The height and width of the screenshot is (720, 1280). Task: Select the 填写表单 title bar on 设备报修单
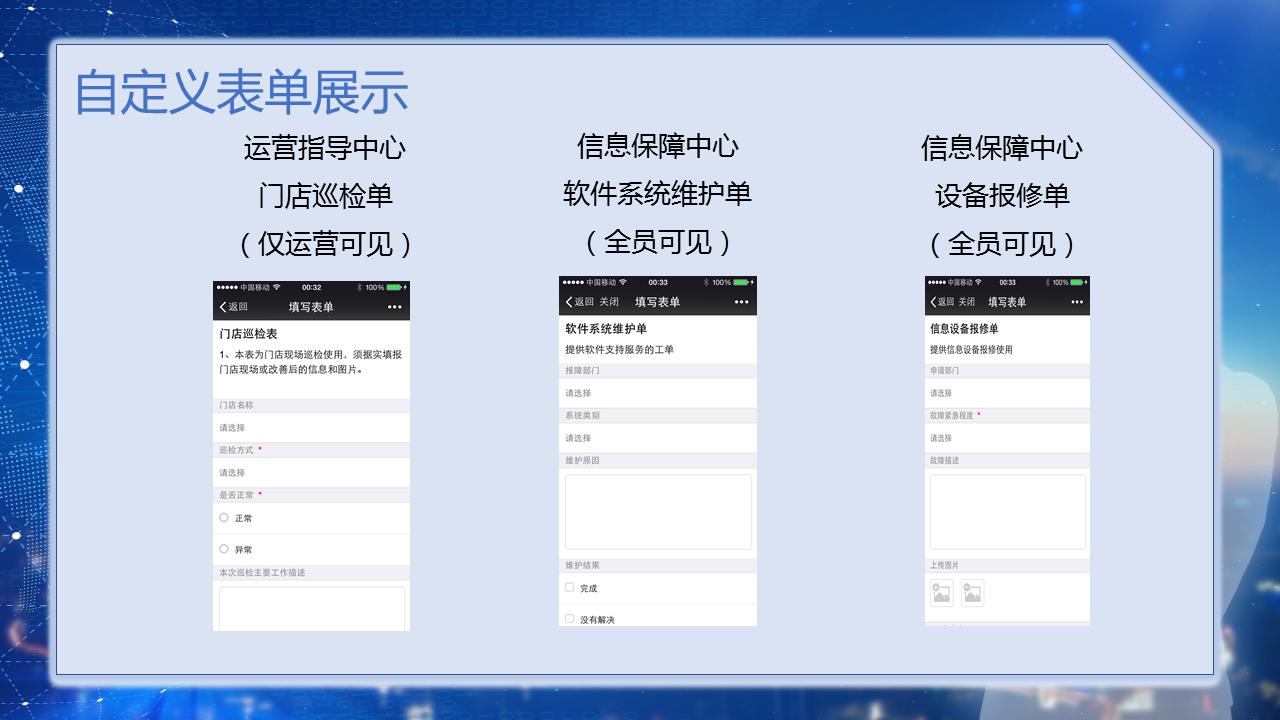pyautogui.click(x=1007, y=302)
